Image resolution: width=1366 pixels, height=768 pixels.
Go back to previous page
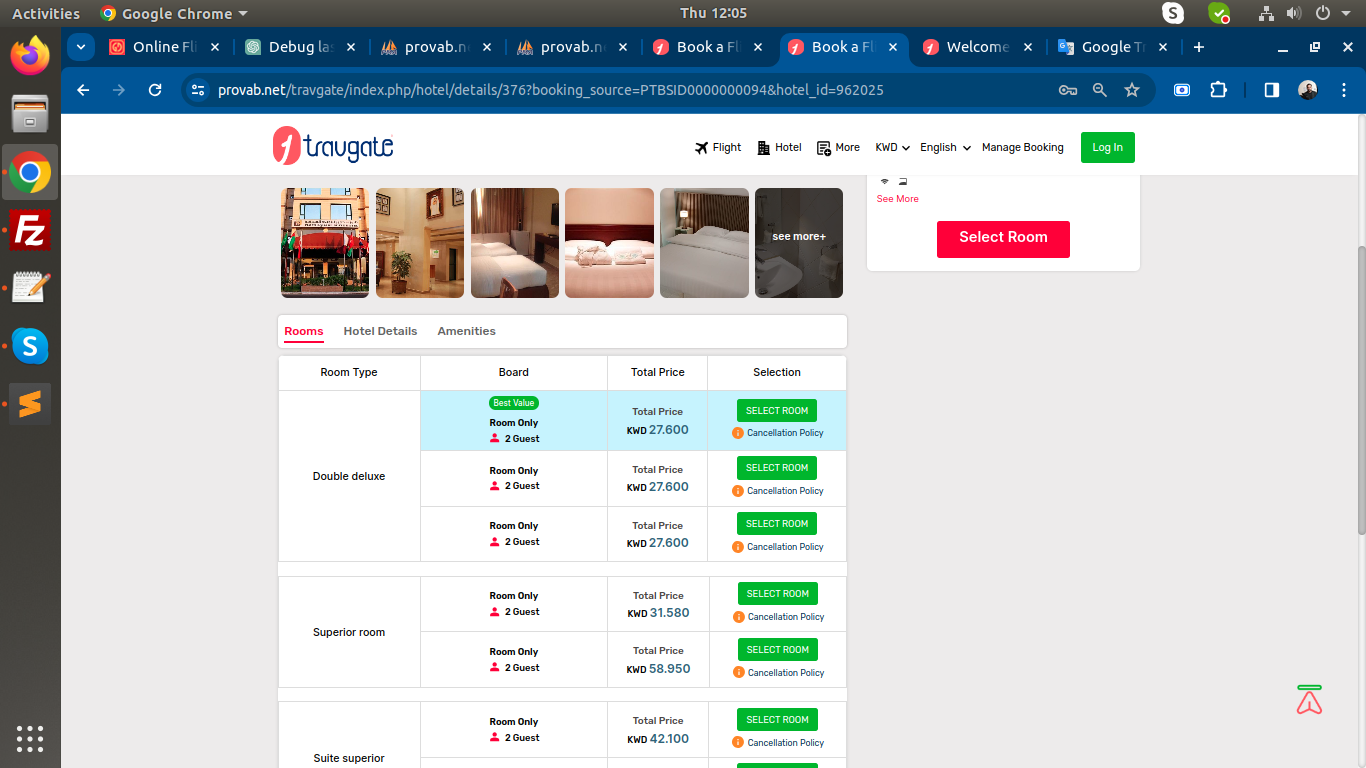83,90
